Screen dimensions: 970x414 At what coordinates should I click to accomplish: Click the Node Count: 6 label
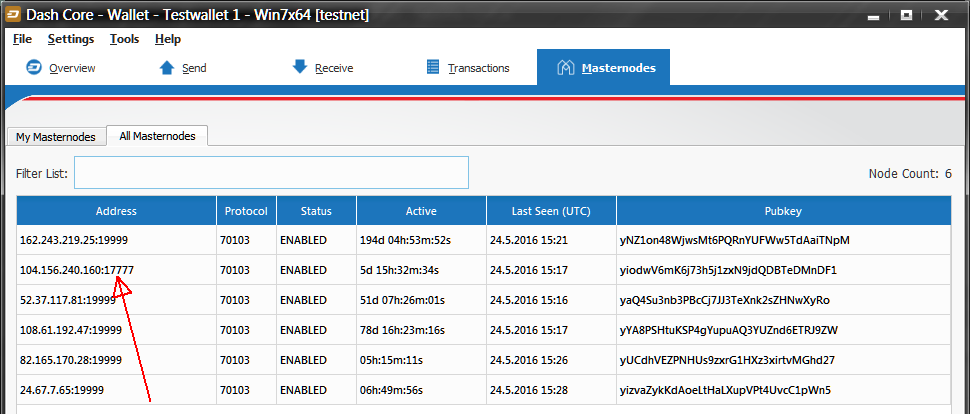point(910,174)
